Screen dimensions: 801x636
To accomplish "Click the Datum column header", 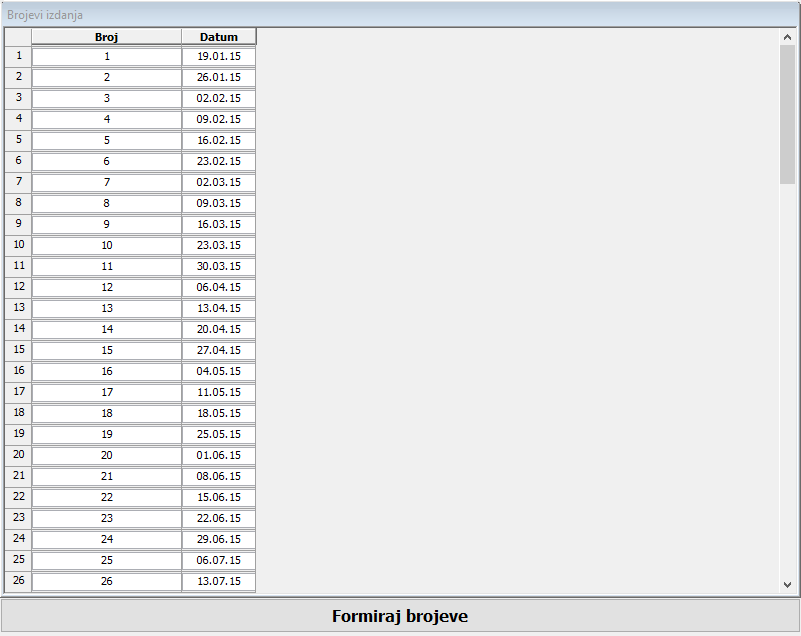I will click(219, 37).
